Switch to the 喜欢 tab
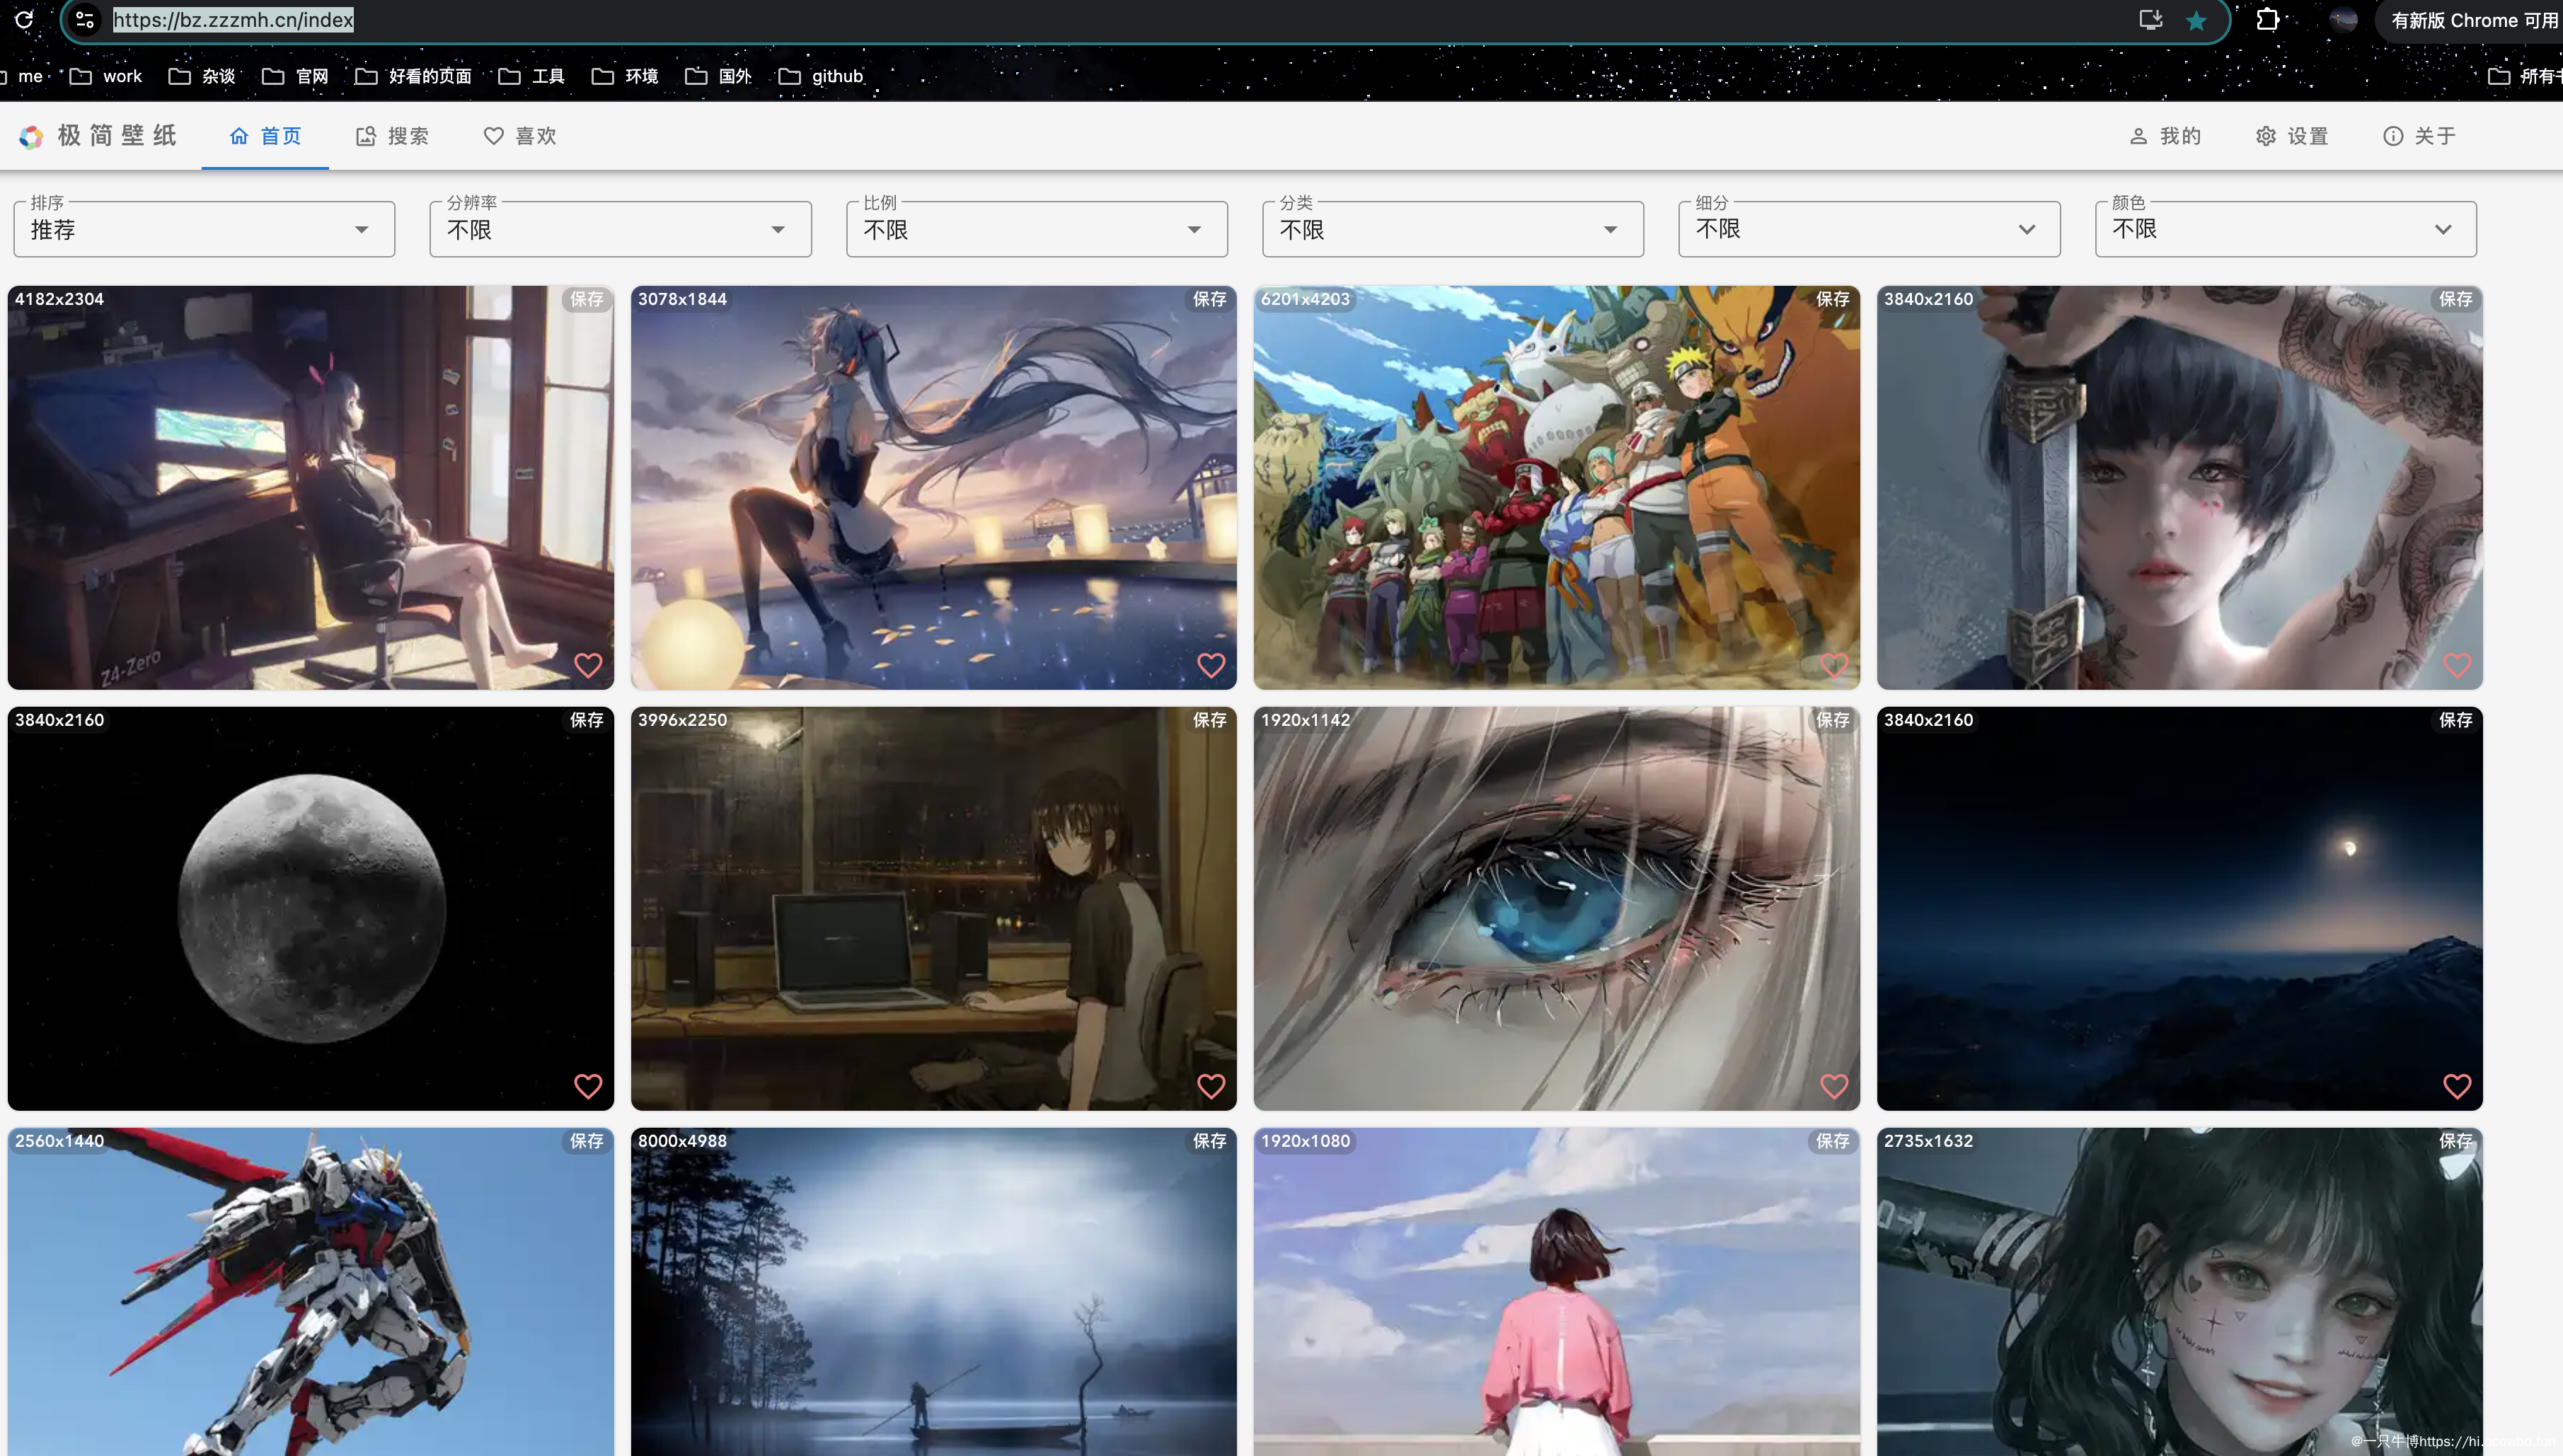 pyautogui.click(x=520, y=136)
